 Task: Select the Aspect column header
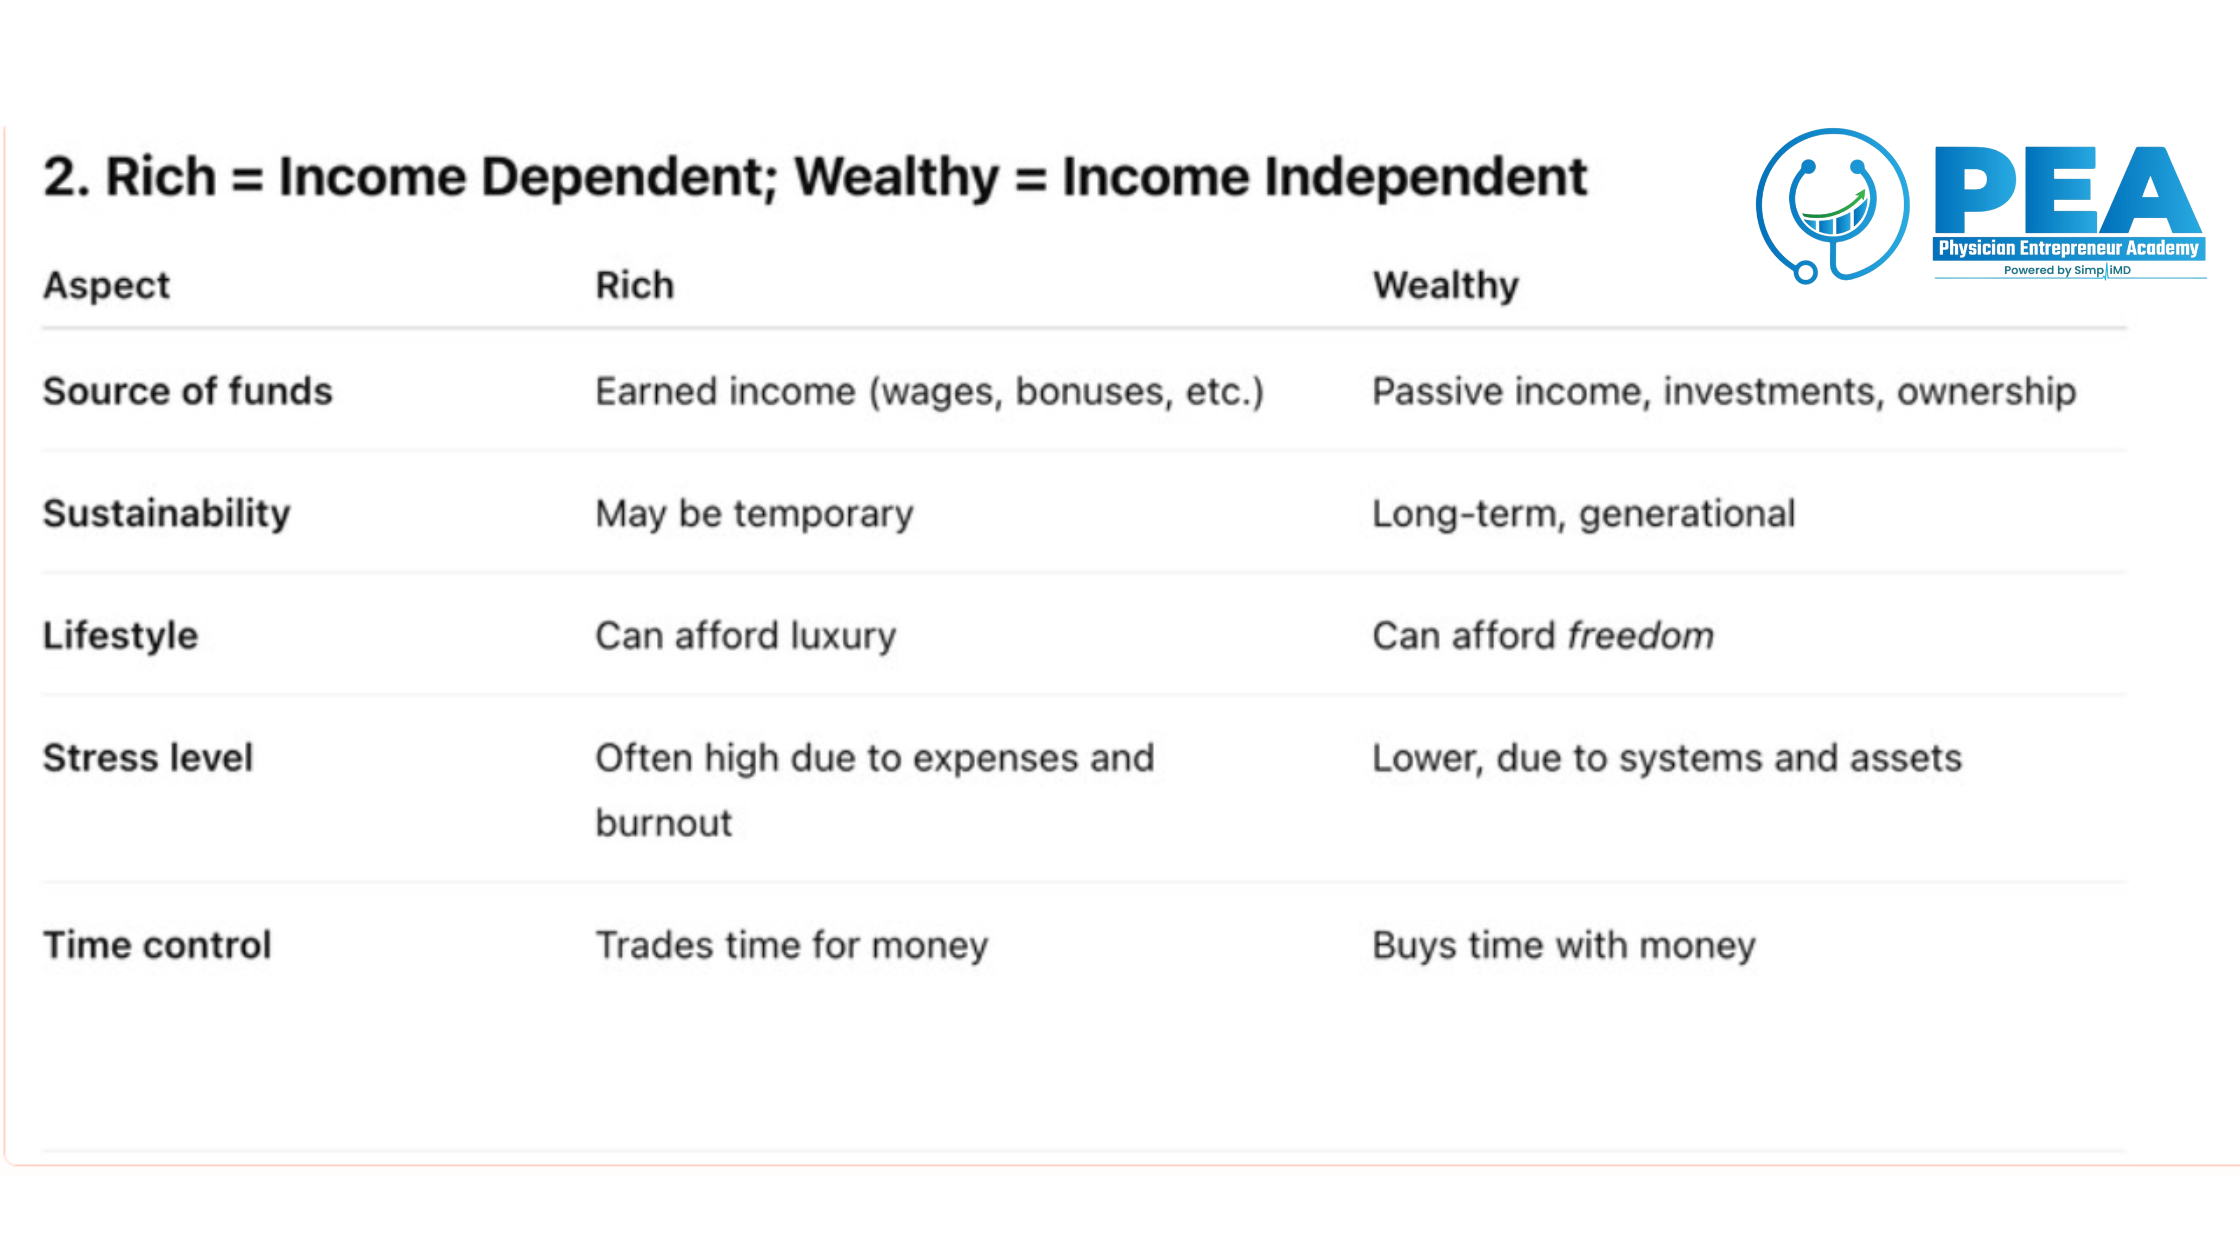(x=106, y=286)
